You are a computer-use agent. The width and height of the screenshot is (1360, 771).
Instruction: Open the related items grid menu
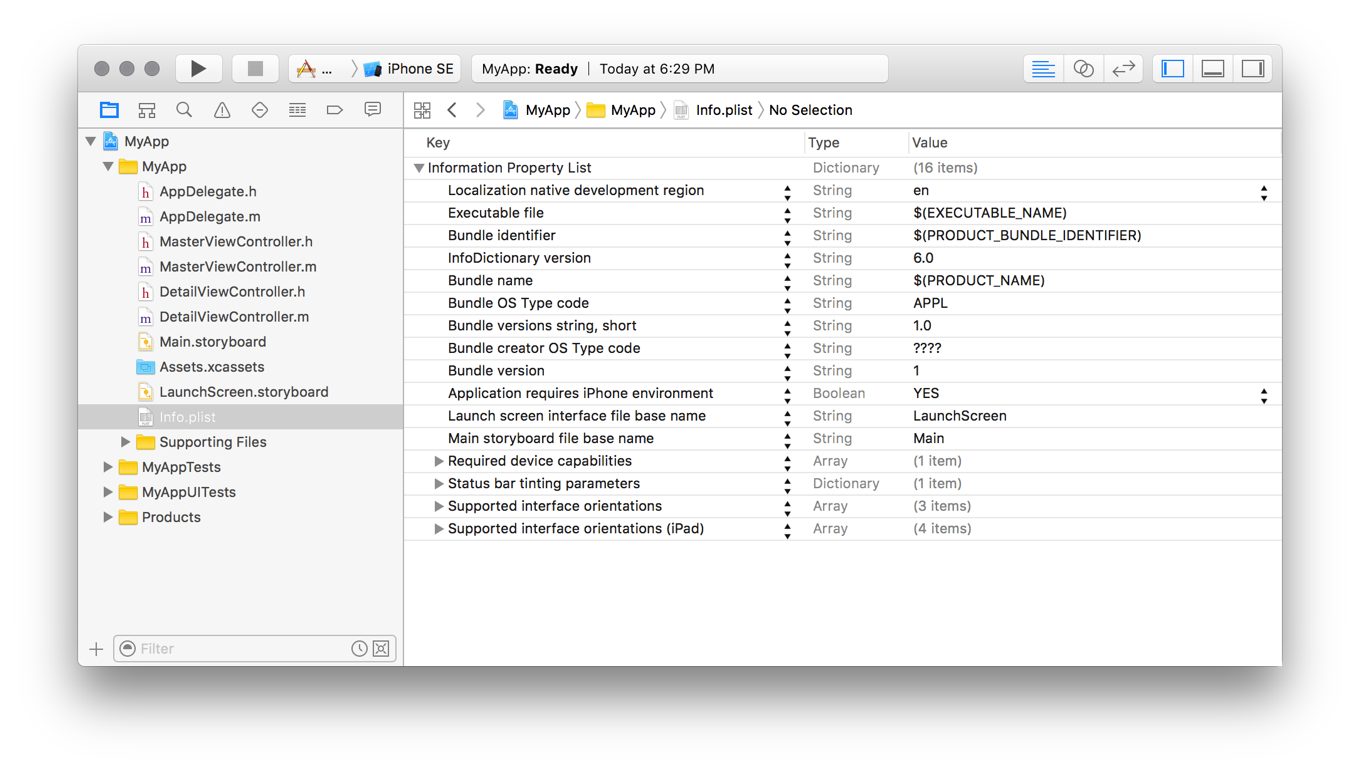[x=422, y=110]
